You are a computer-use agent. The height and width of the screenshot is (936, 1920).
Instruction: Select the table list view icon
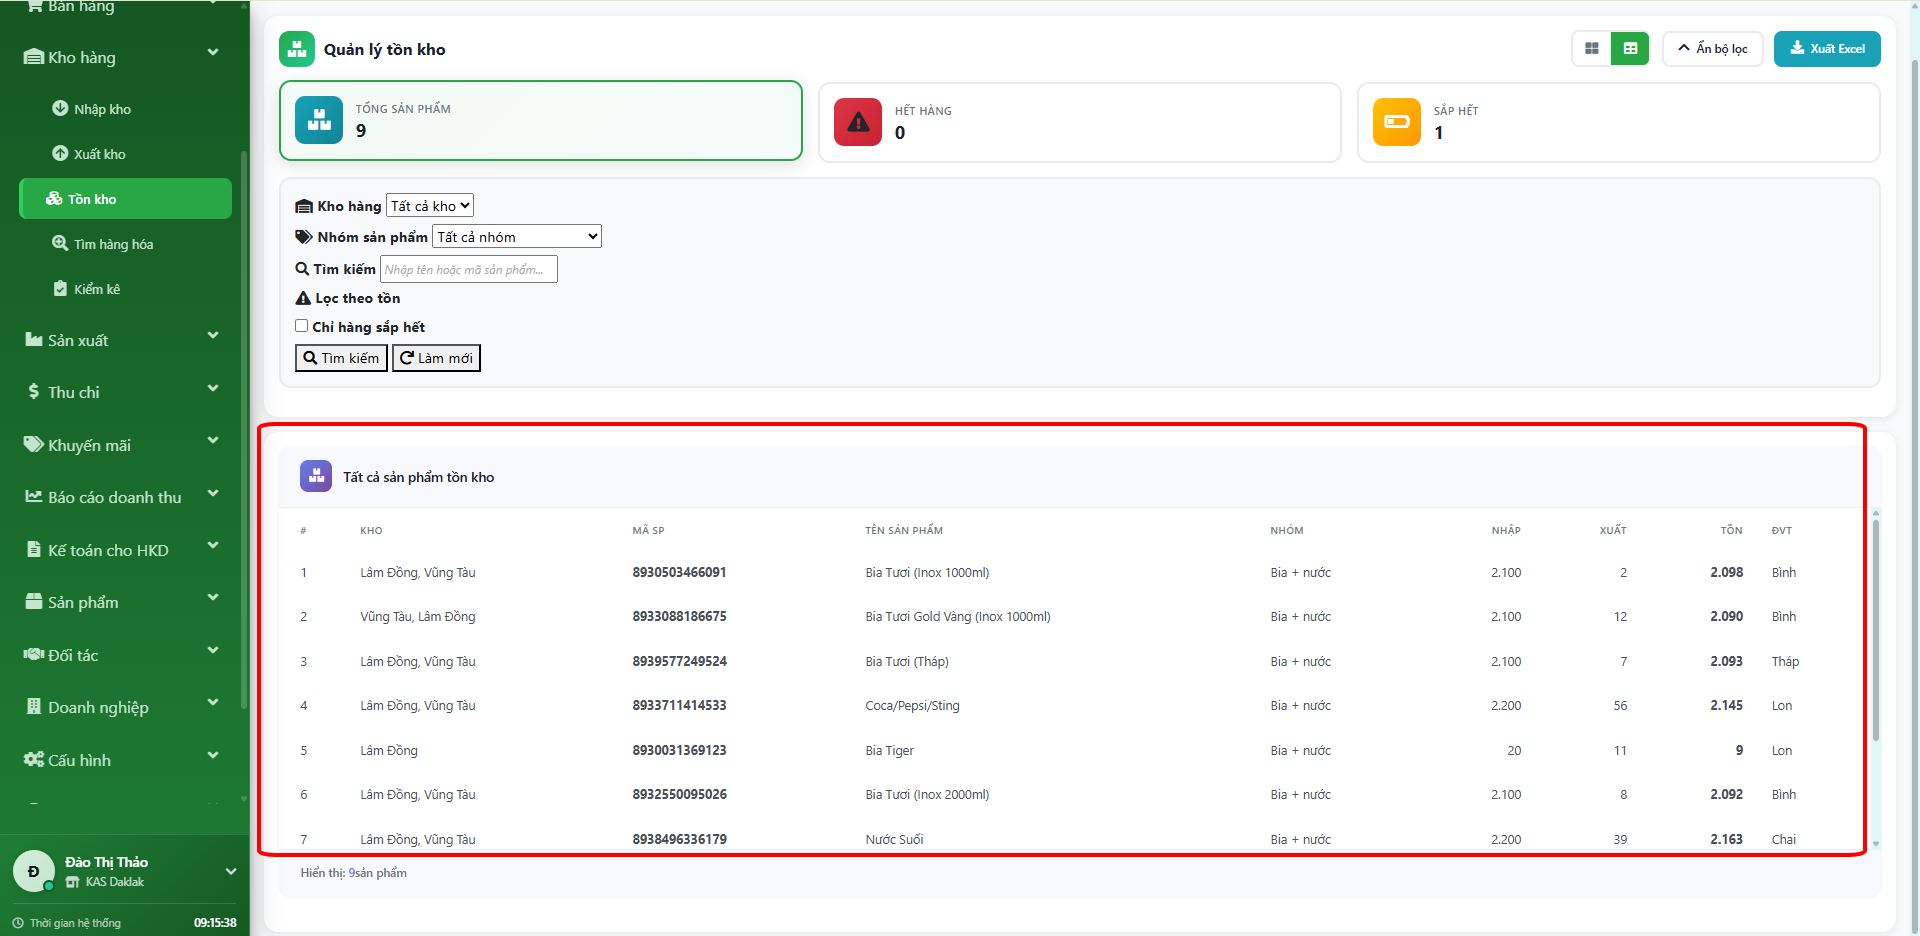pos(1630,49)
